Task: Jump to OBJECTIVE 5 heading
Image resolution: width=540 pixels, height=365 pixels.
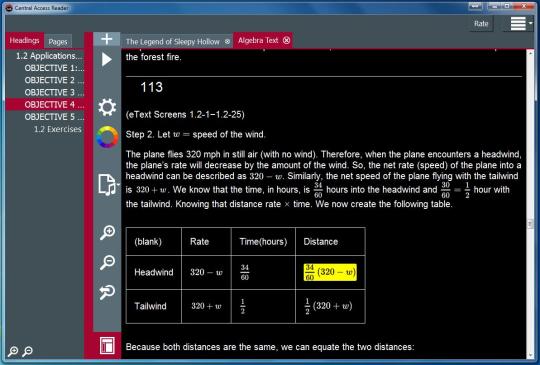Action: point(54,117)
